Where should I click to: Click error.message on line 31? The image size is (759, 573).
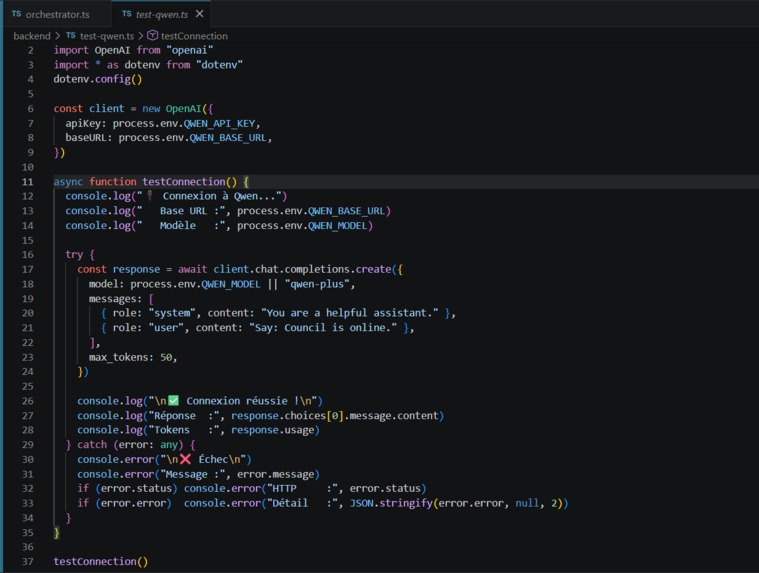(x=275, y=474)
